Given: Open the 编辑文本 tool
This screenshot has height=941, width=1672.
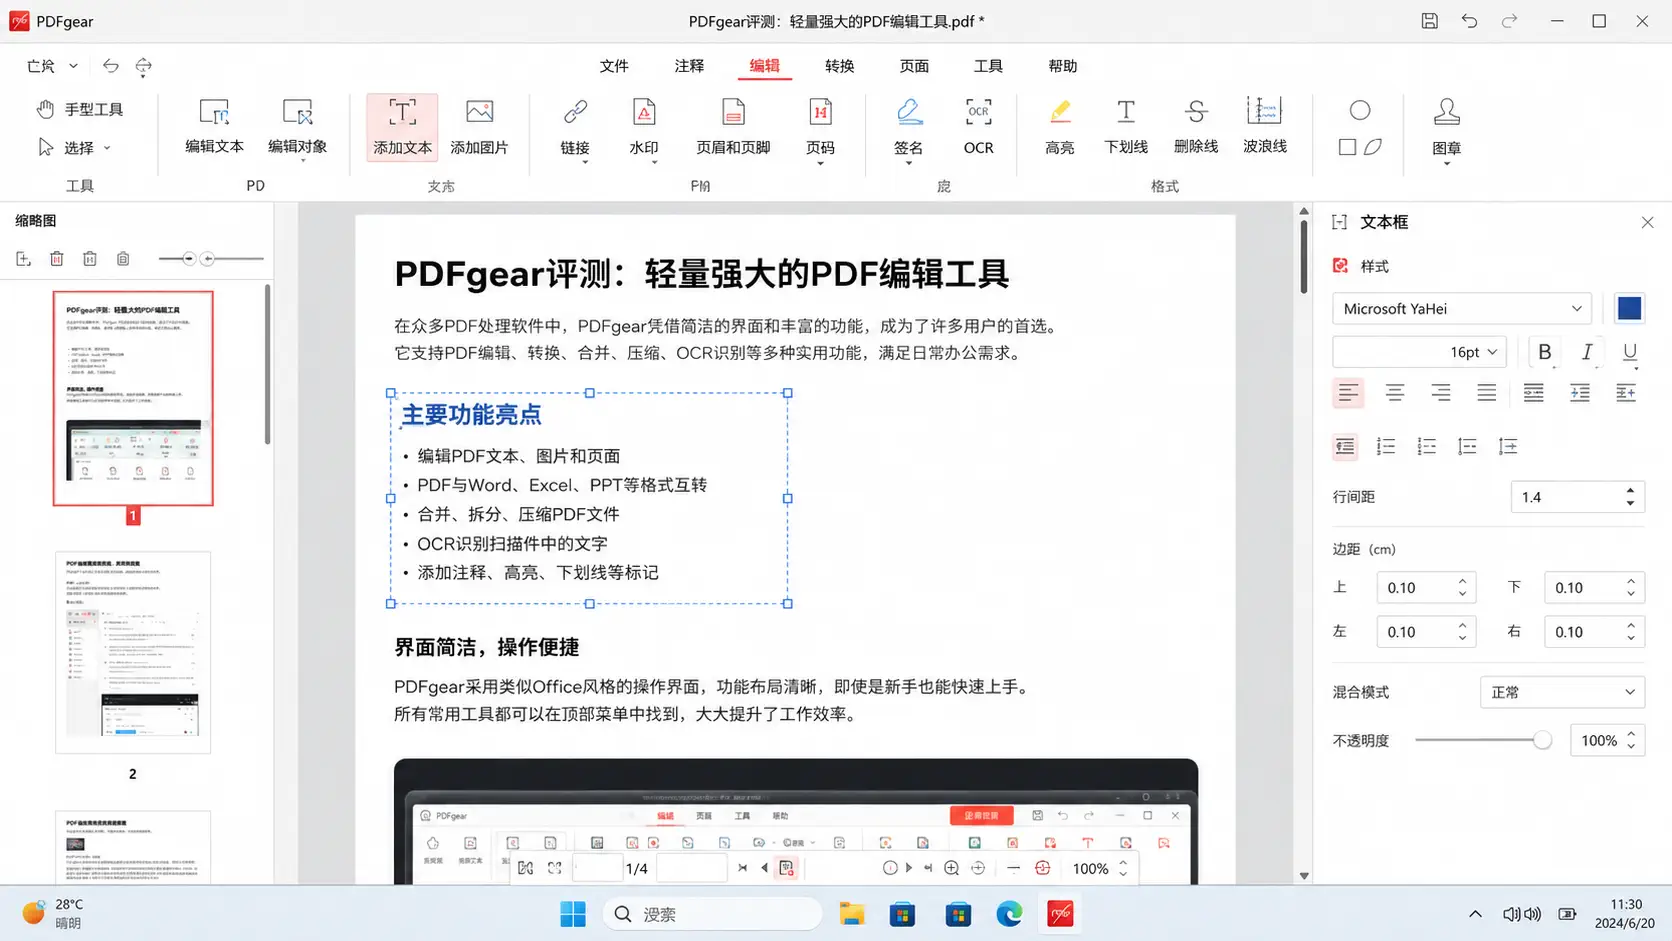Looking at the screenshot, I should (x=214, y=127).
